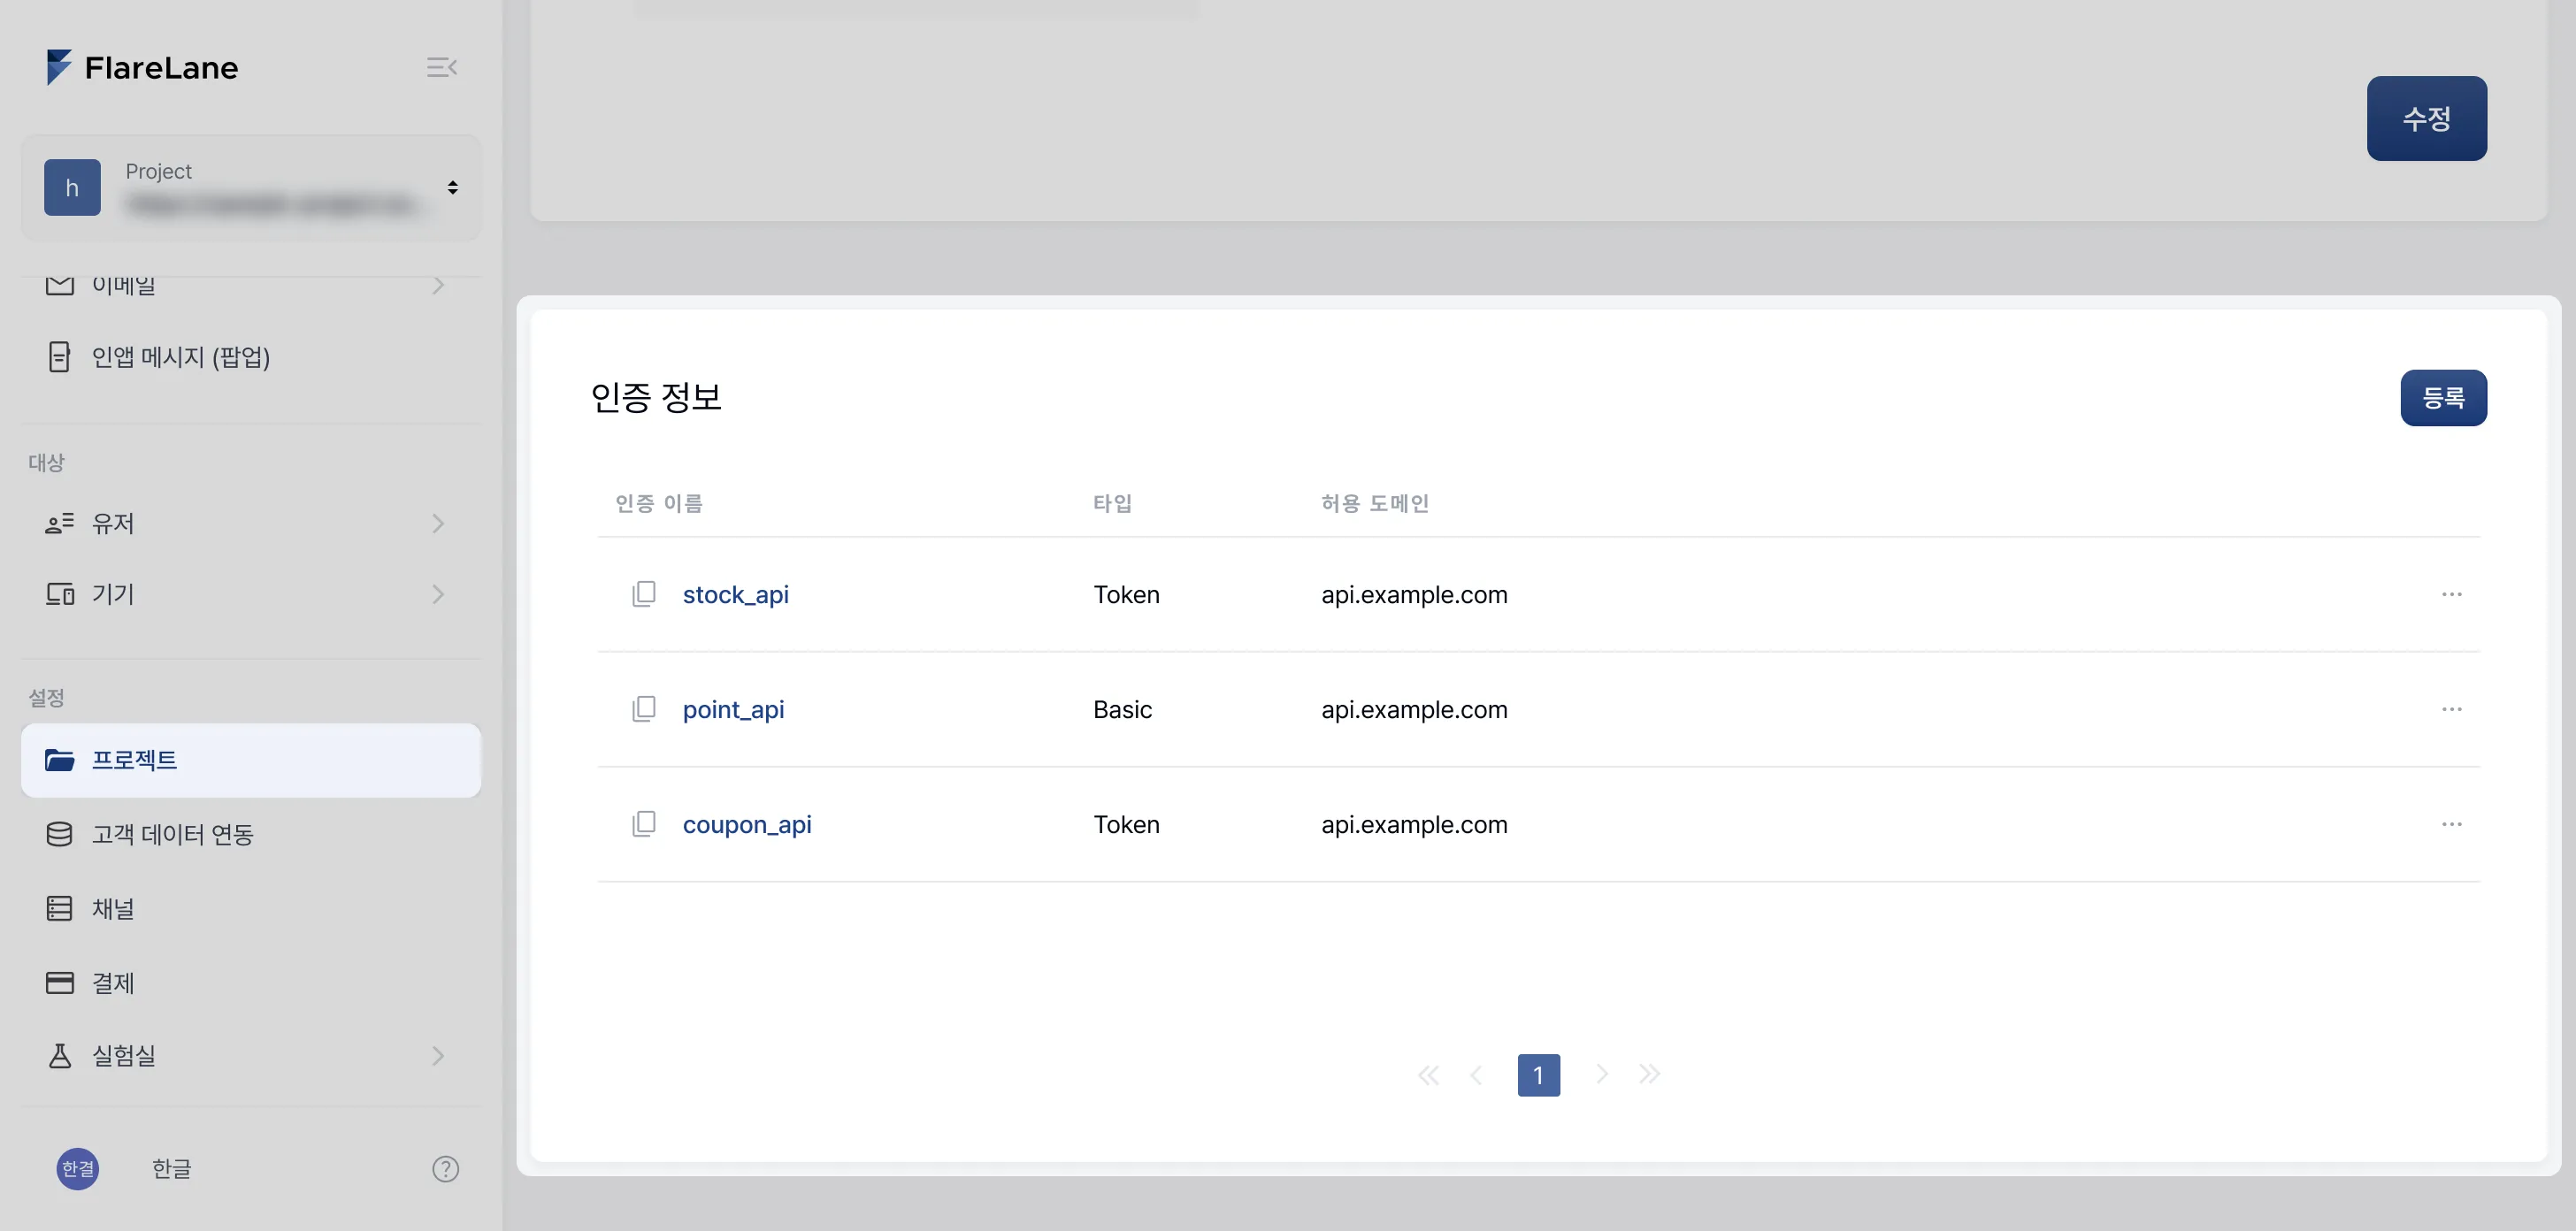Image resolution: width=2576 pixels, height=1231 pixels.
Task: Open the coupon_api link
Action: coord(747,824)
